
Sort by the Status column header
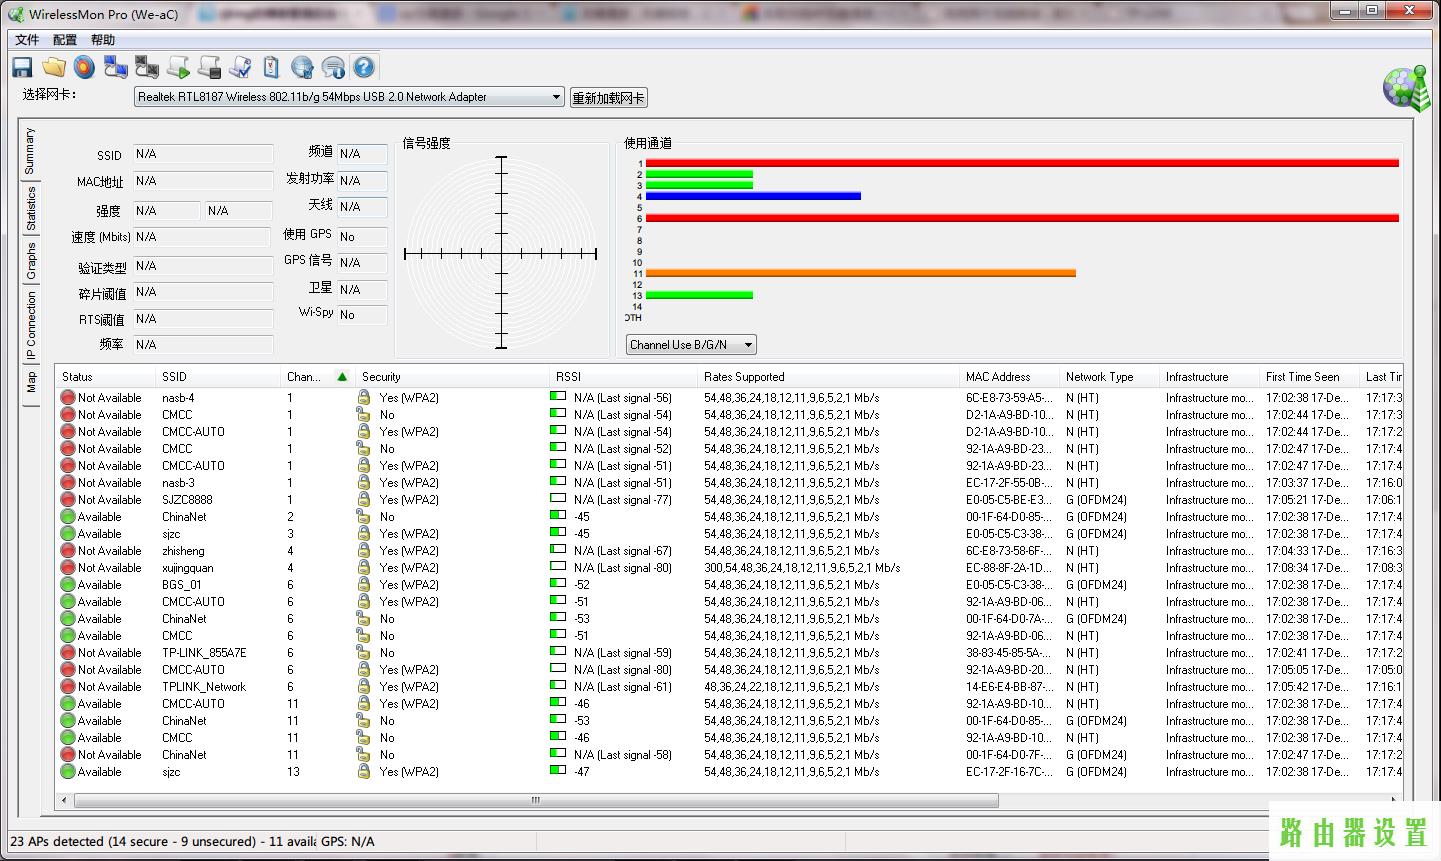106,377
